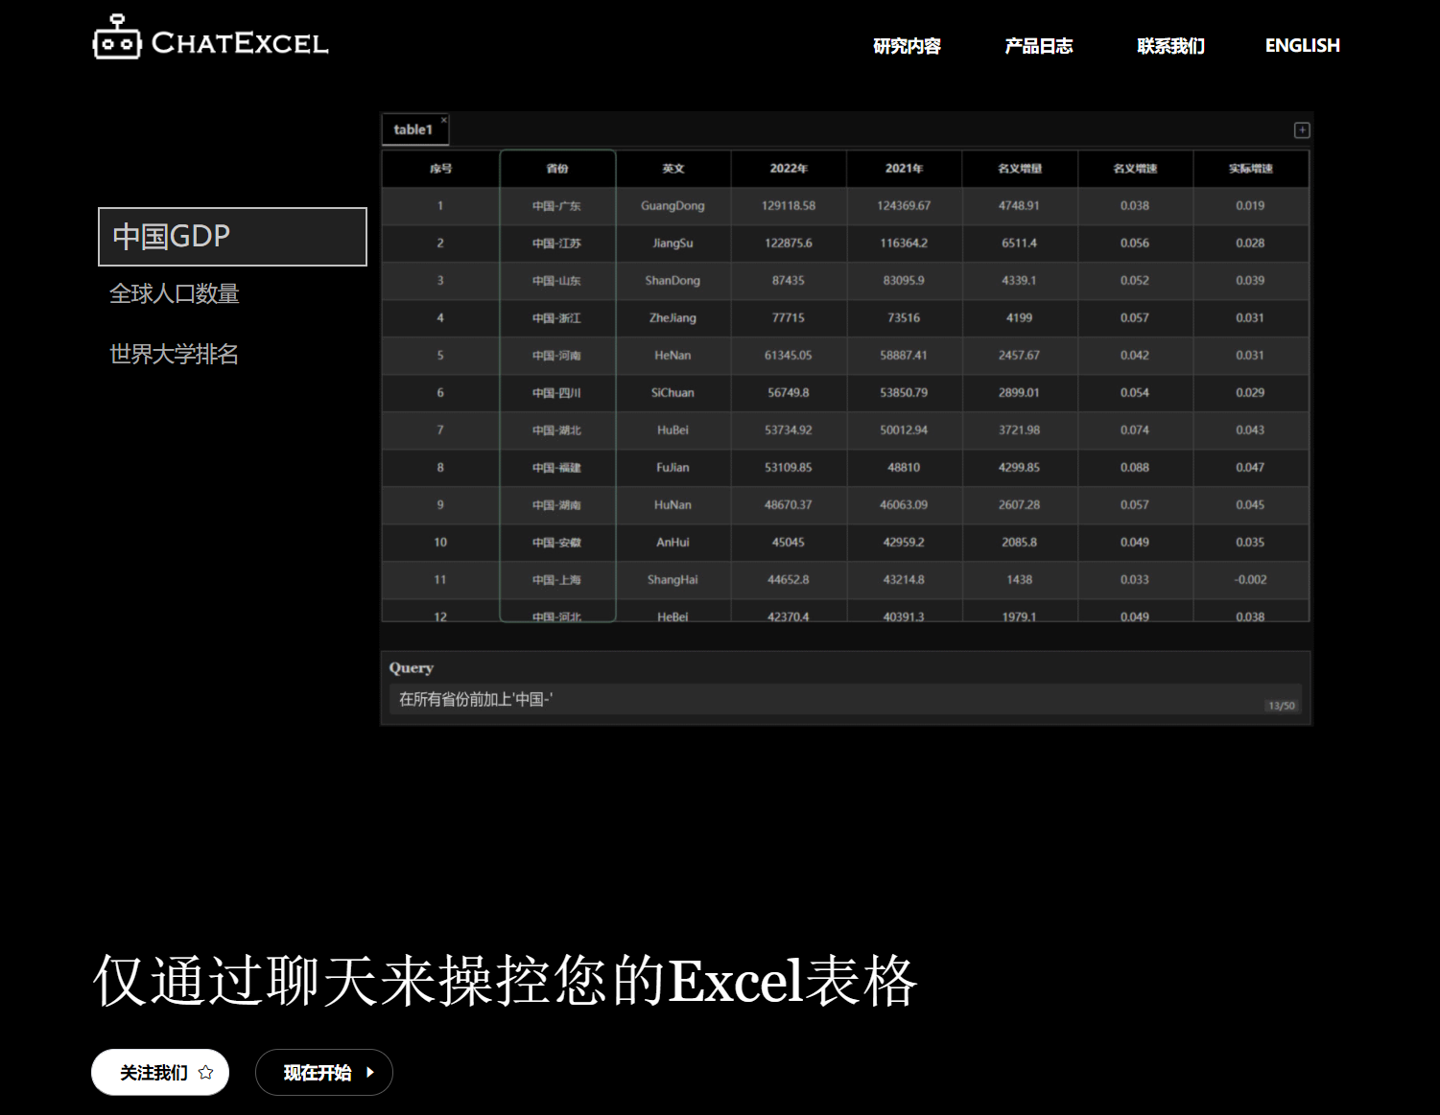Open the 世界大学排名 example dataset

coord(173,354)
